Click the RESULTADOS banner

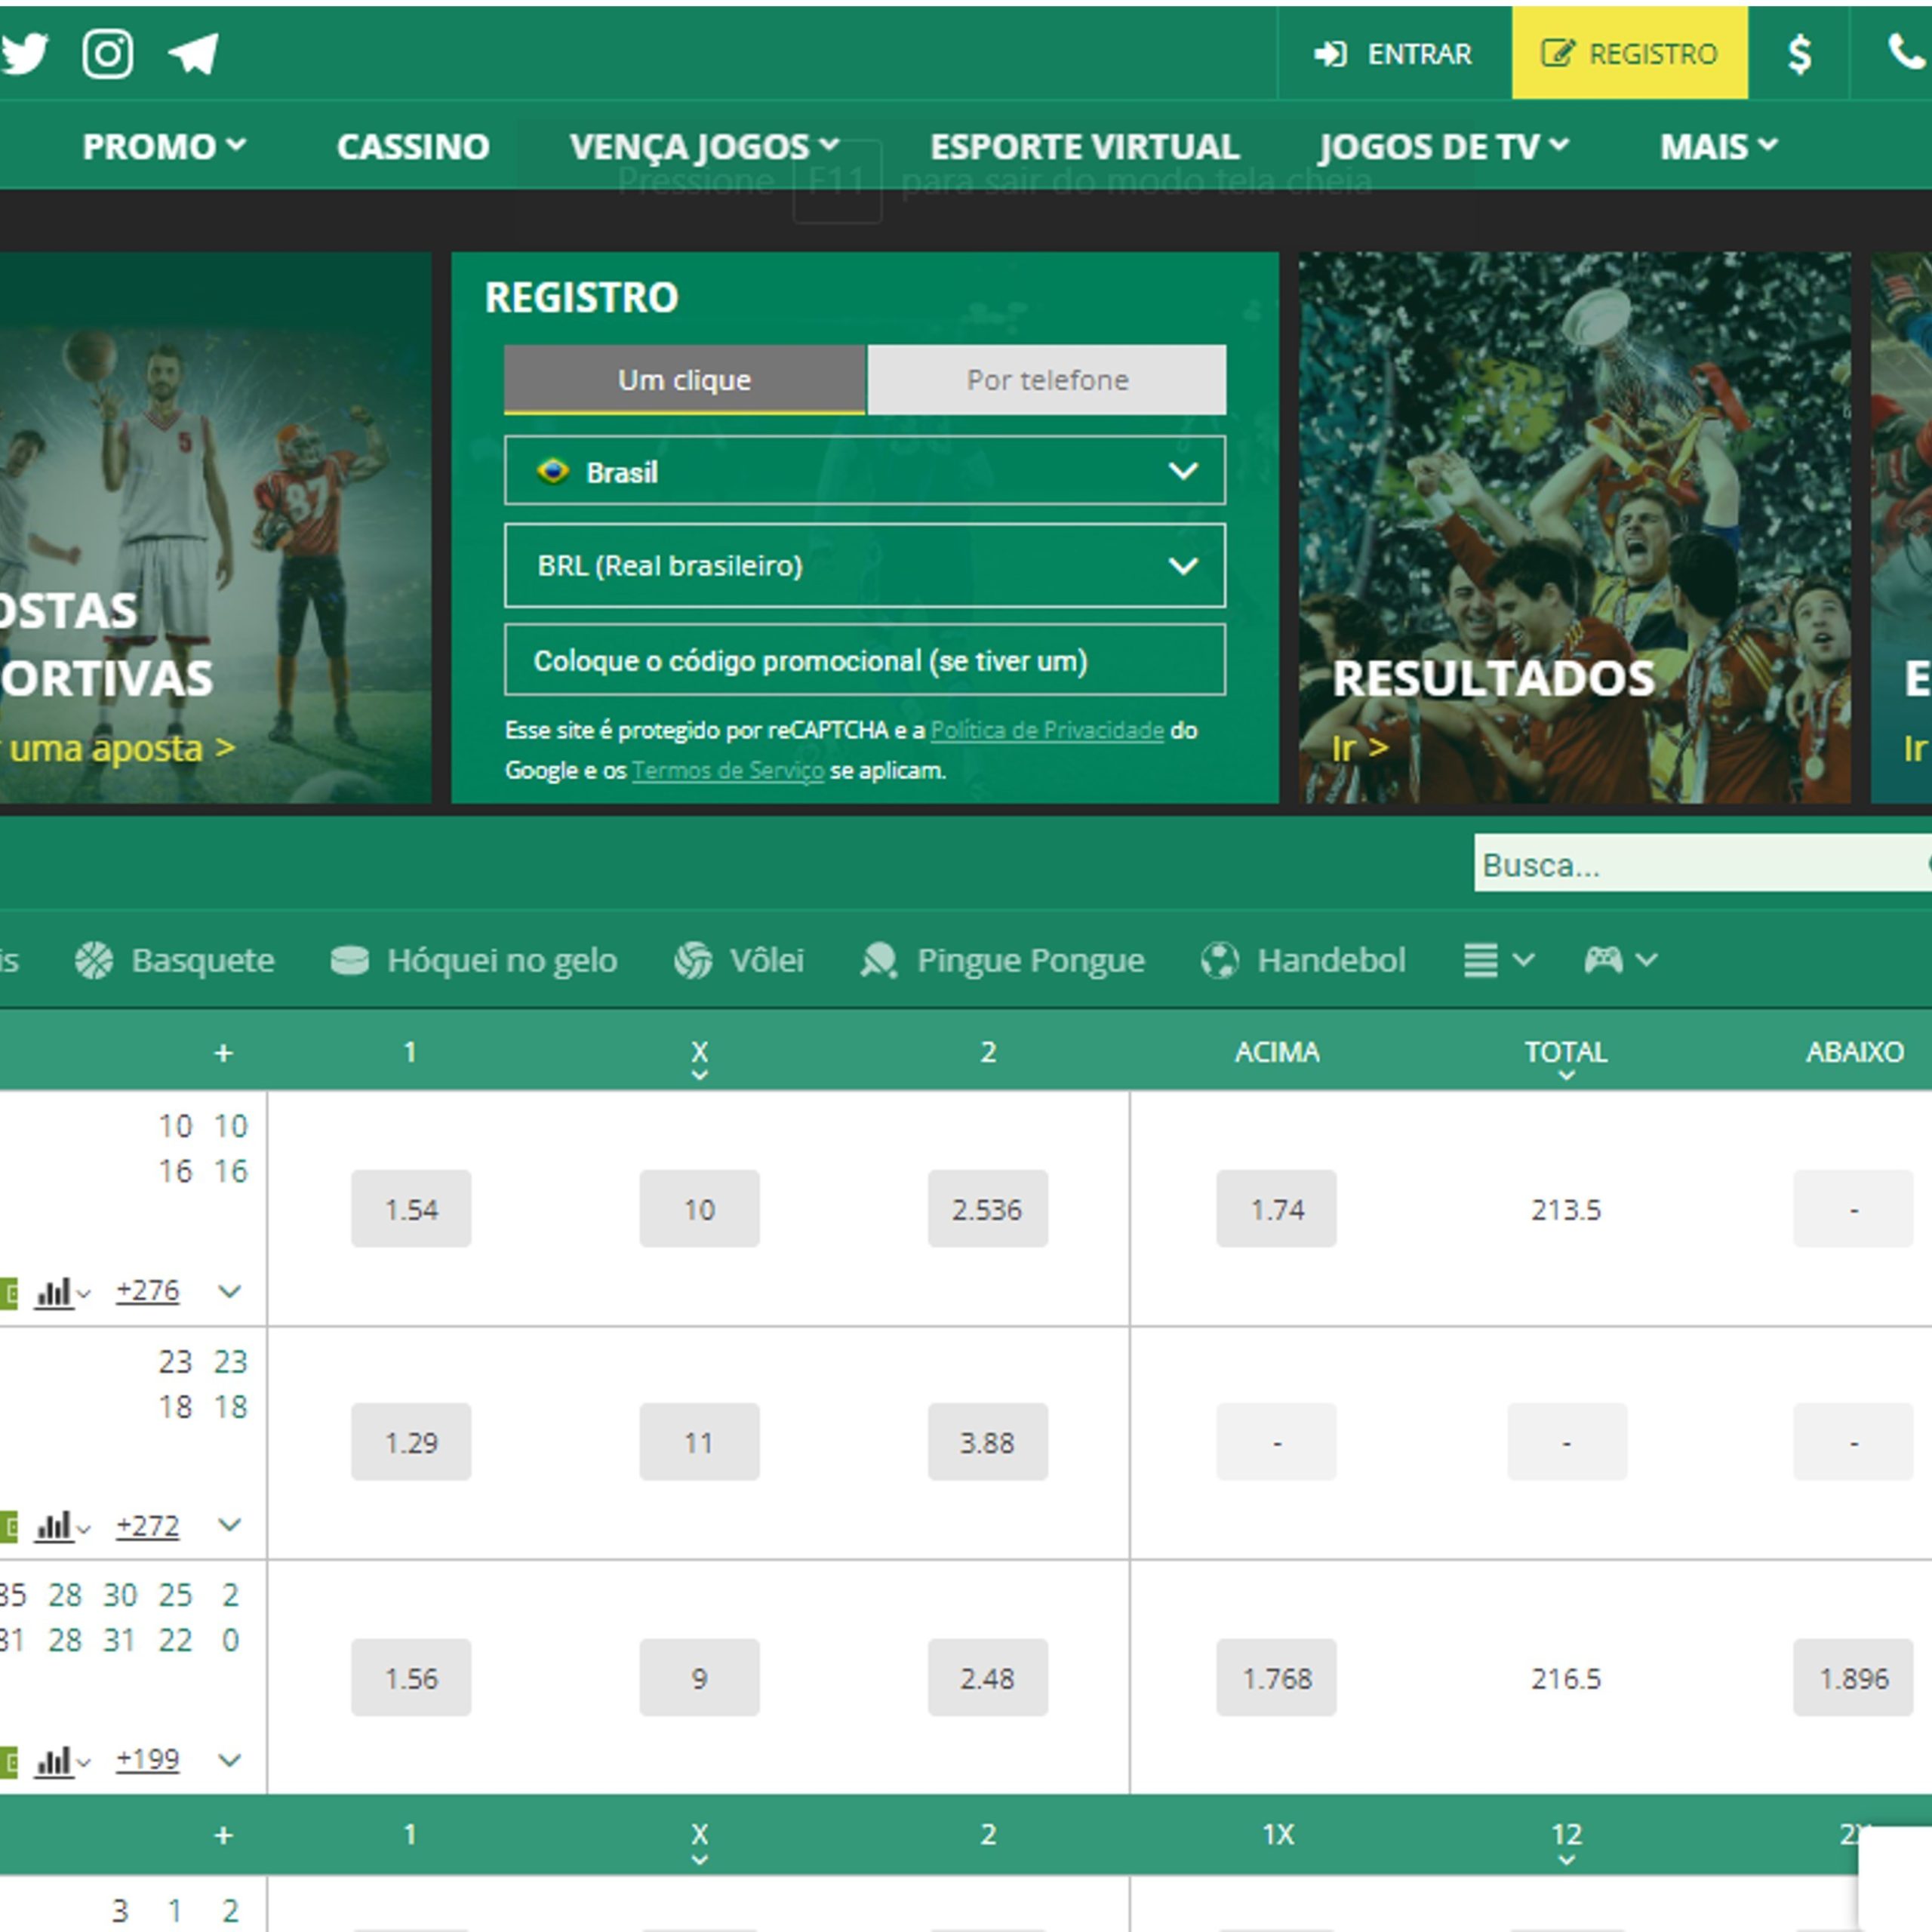pyautogui.click(x=1575, y=527)
